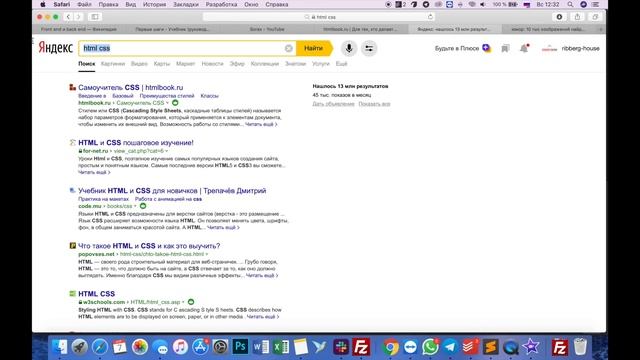640x360 pixels.
Task: Expand 'Читать ещё' under w3schools HTML CSS result
Action: click(x=263, y=317)
